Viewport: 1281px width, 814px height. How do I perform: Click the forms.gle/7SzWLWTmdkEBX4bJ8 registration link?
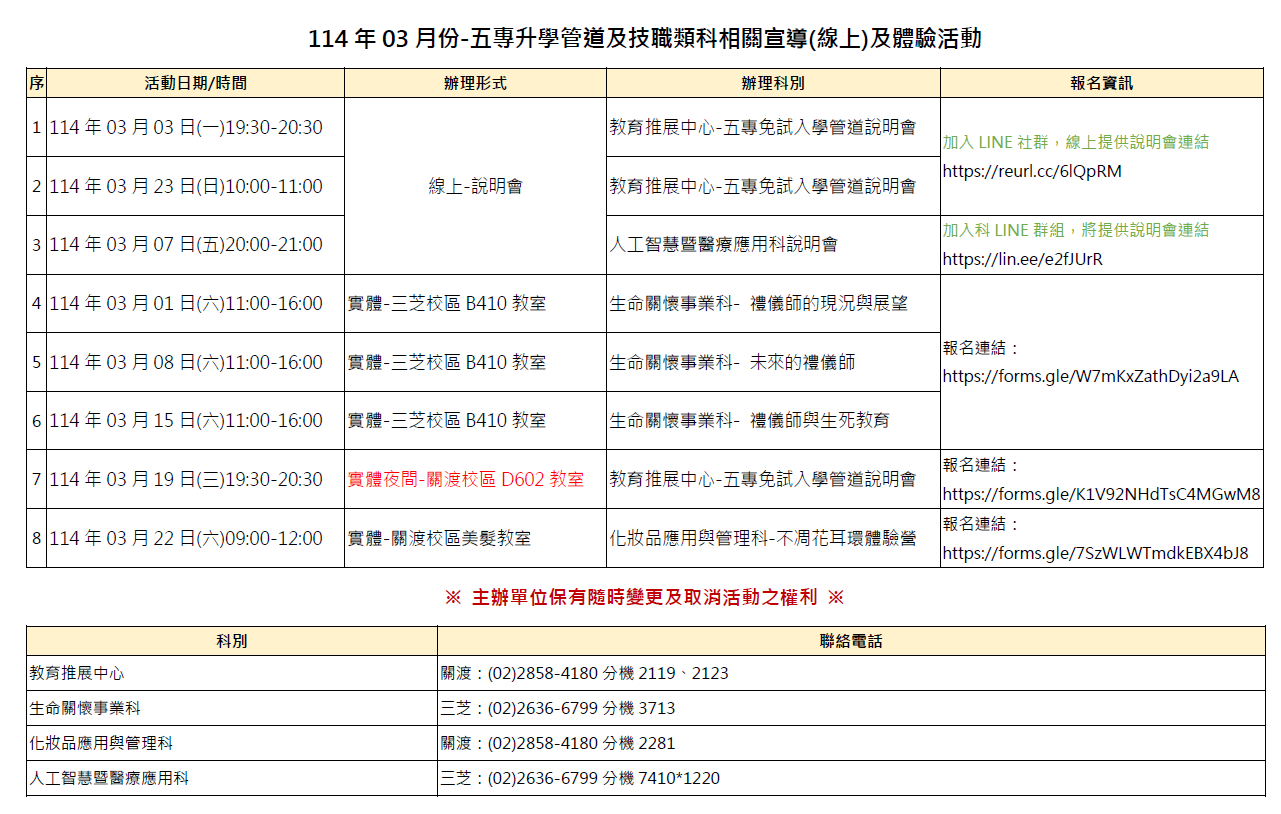[1095, 553]
